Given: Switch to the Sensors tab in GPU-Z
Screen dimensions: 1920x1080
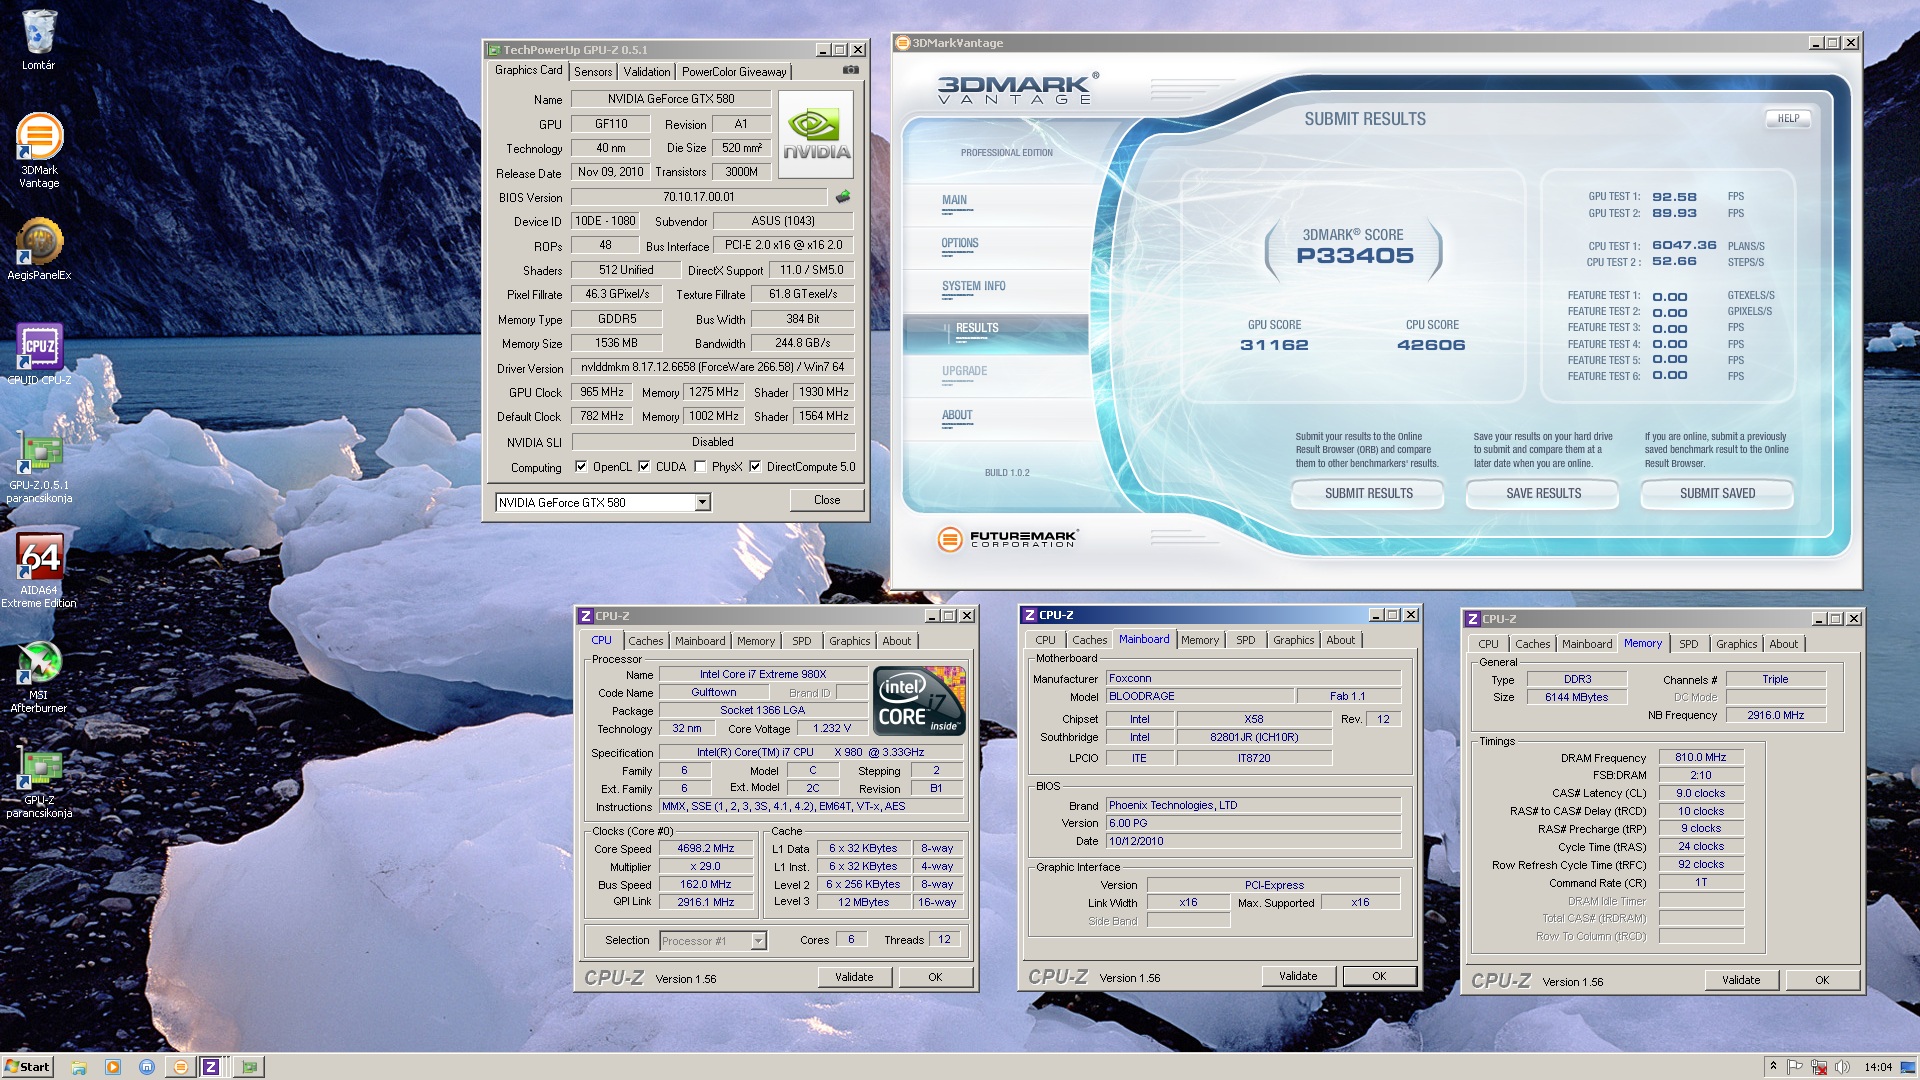Looking at the screenshot, I should click(593, 72).
